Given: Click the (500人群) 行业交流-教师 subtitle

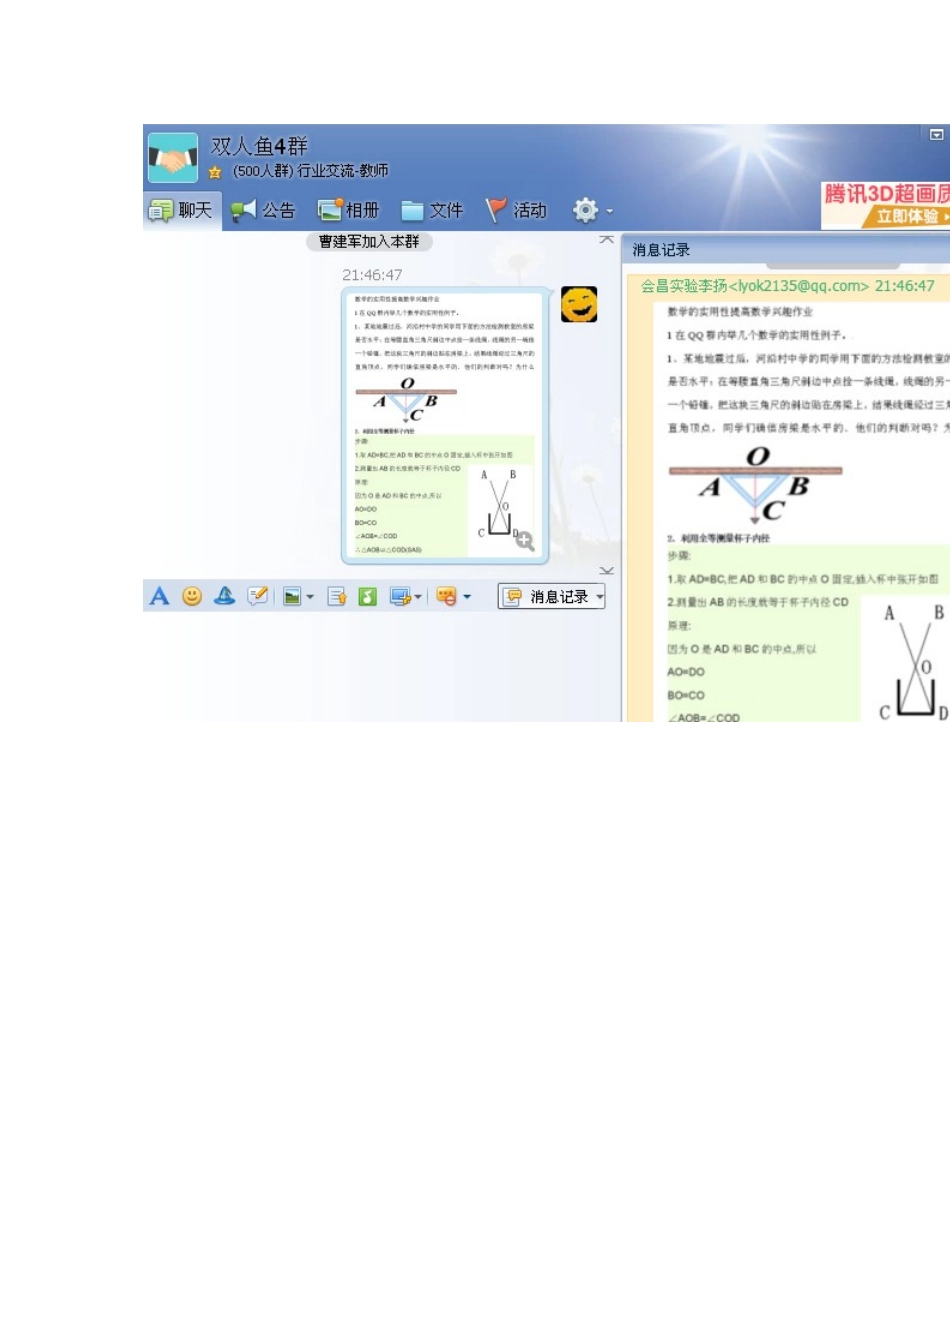Looking at the screenshot, I should 310,171.
